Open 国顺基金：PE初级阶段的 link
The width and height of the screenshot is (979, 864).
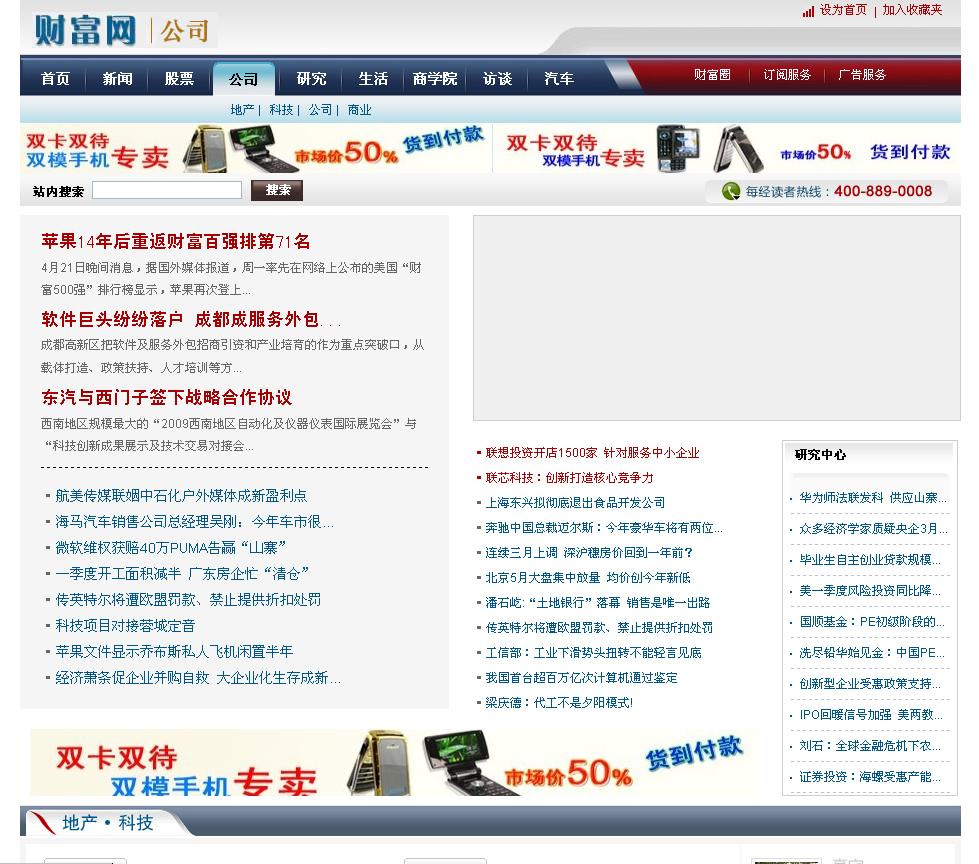[872, 622]
